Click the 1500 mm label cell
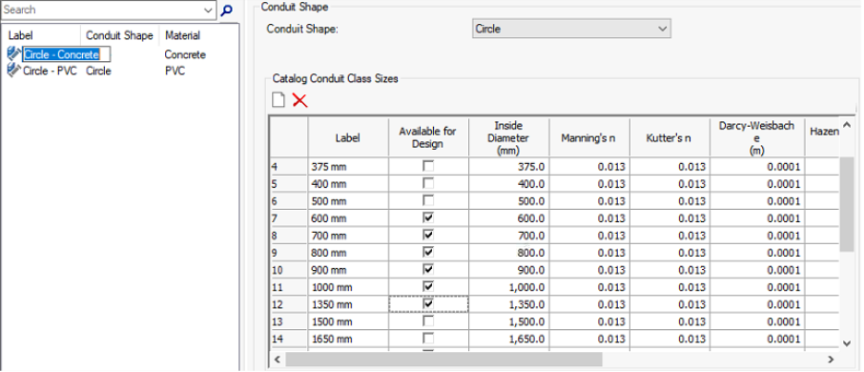 (348, 322)
